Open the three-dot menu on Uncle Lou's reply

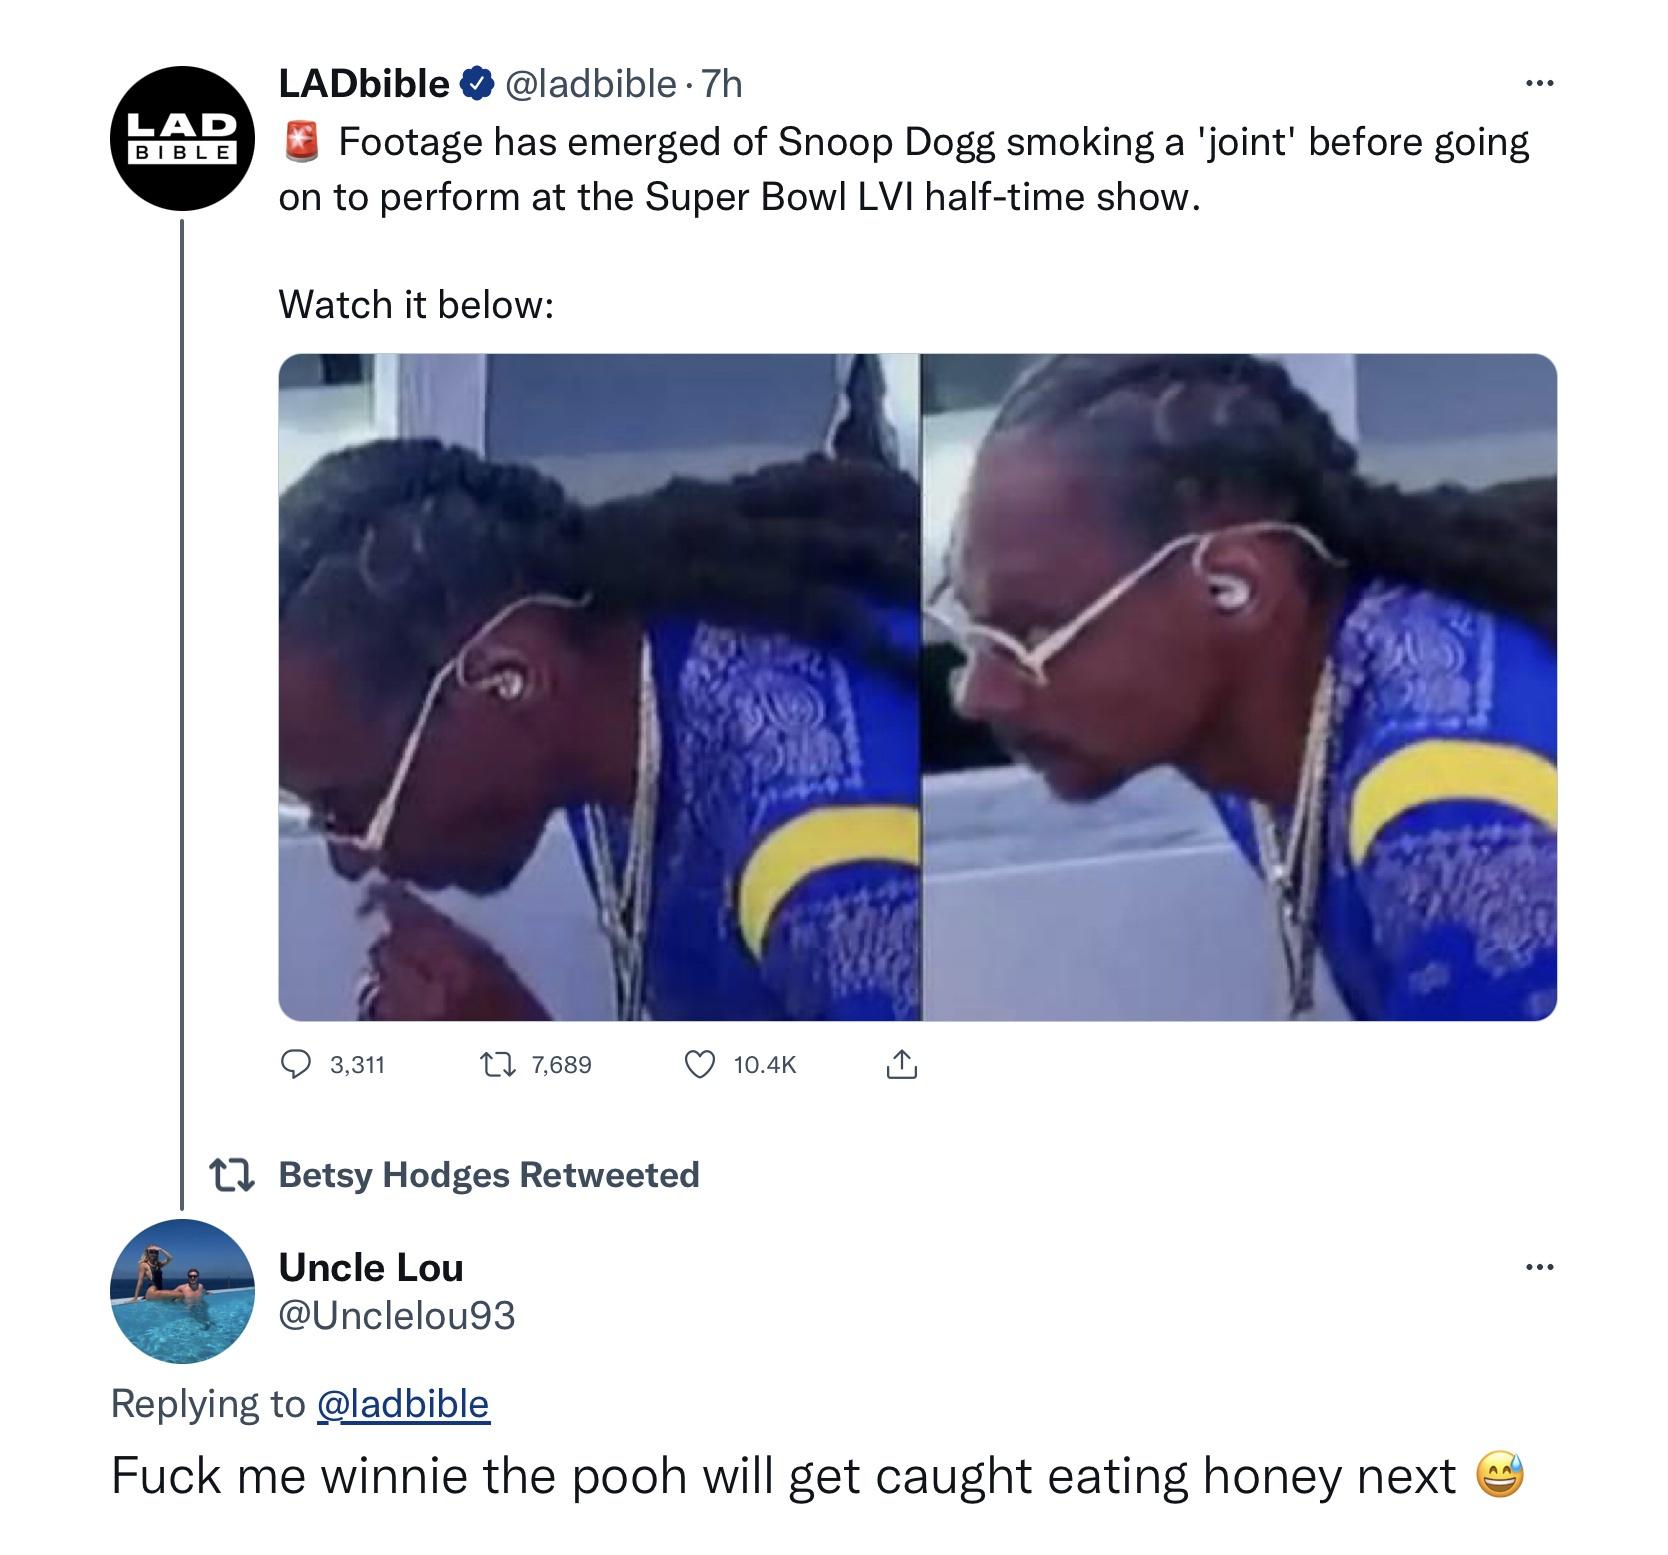coord(1539,1268)
